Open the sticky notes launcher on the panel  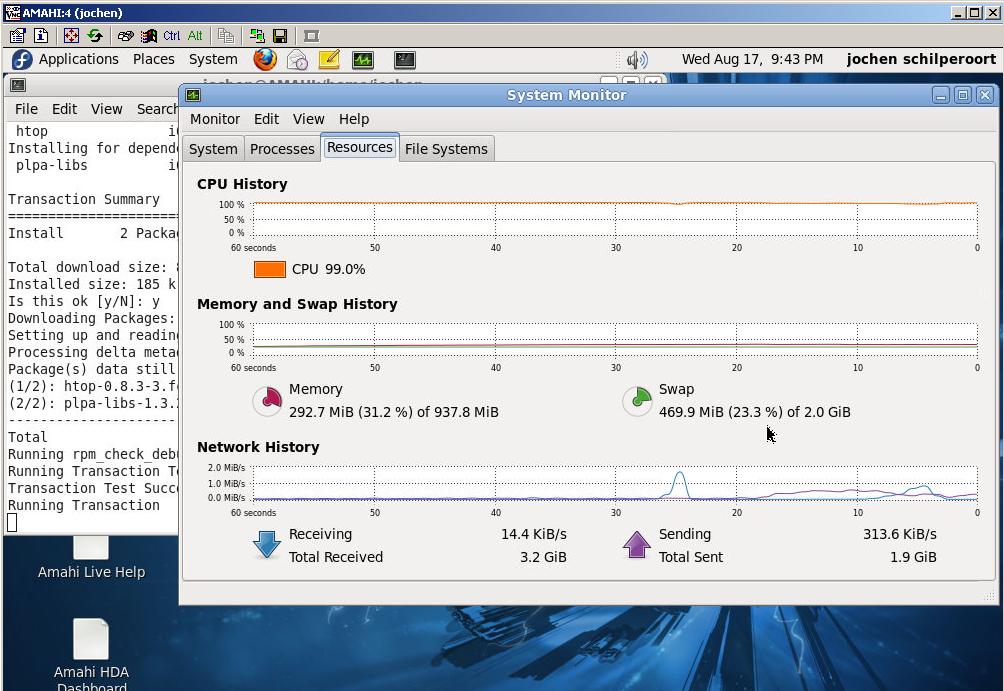[x=329, y=60]
